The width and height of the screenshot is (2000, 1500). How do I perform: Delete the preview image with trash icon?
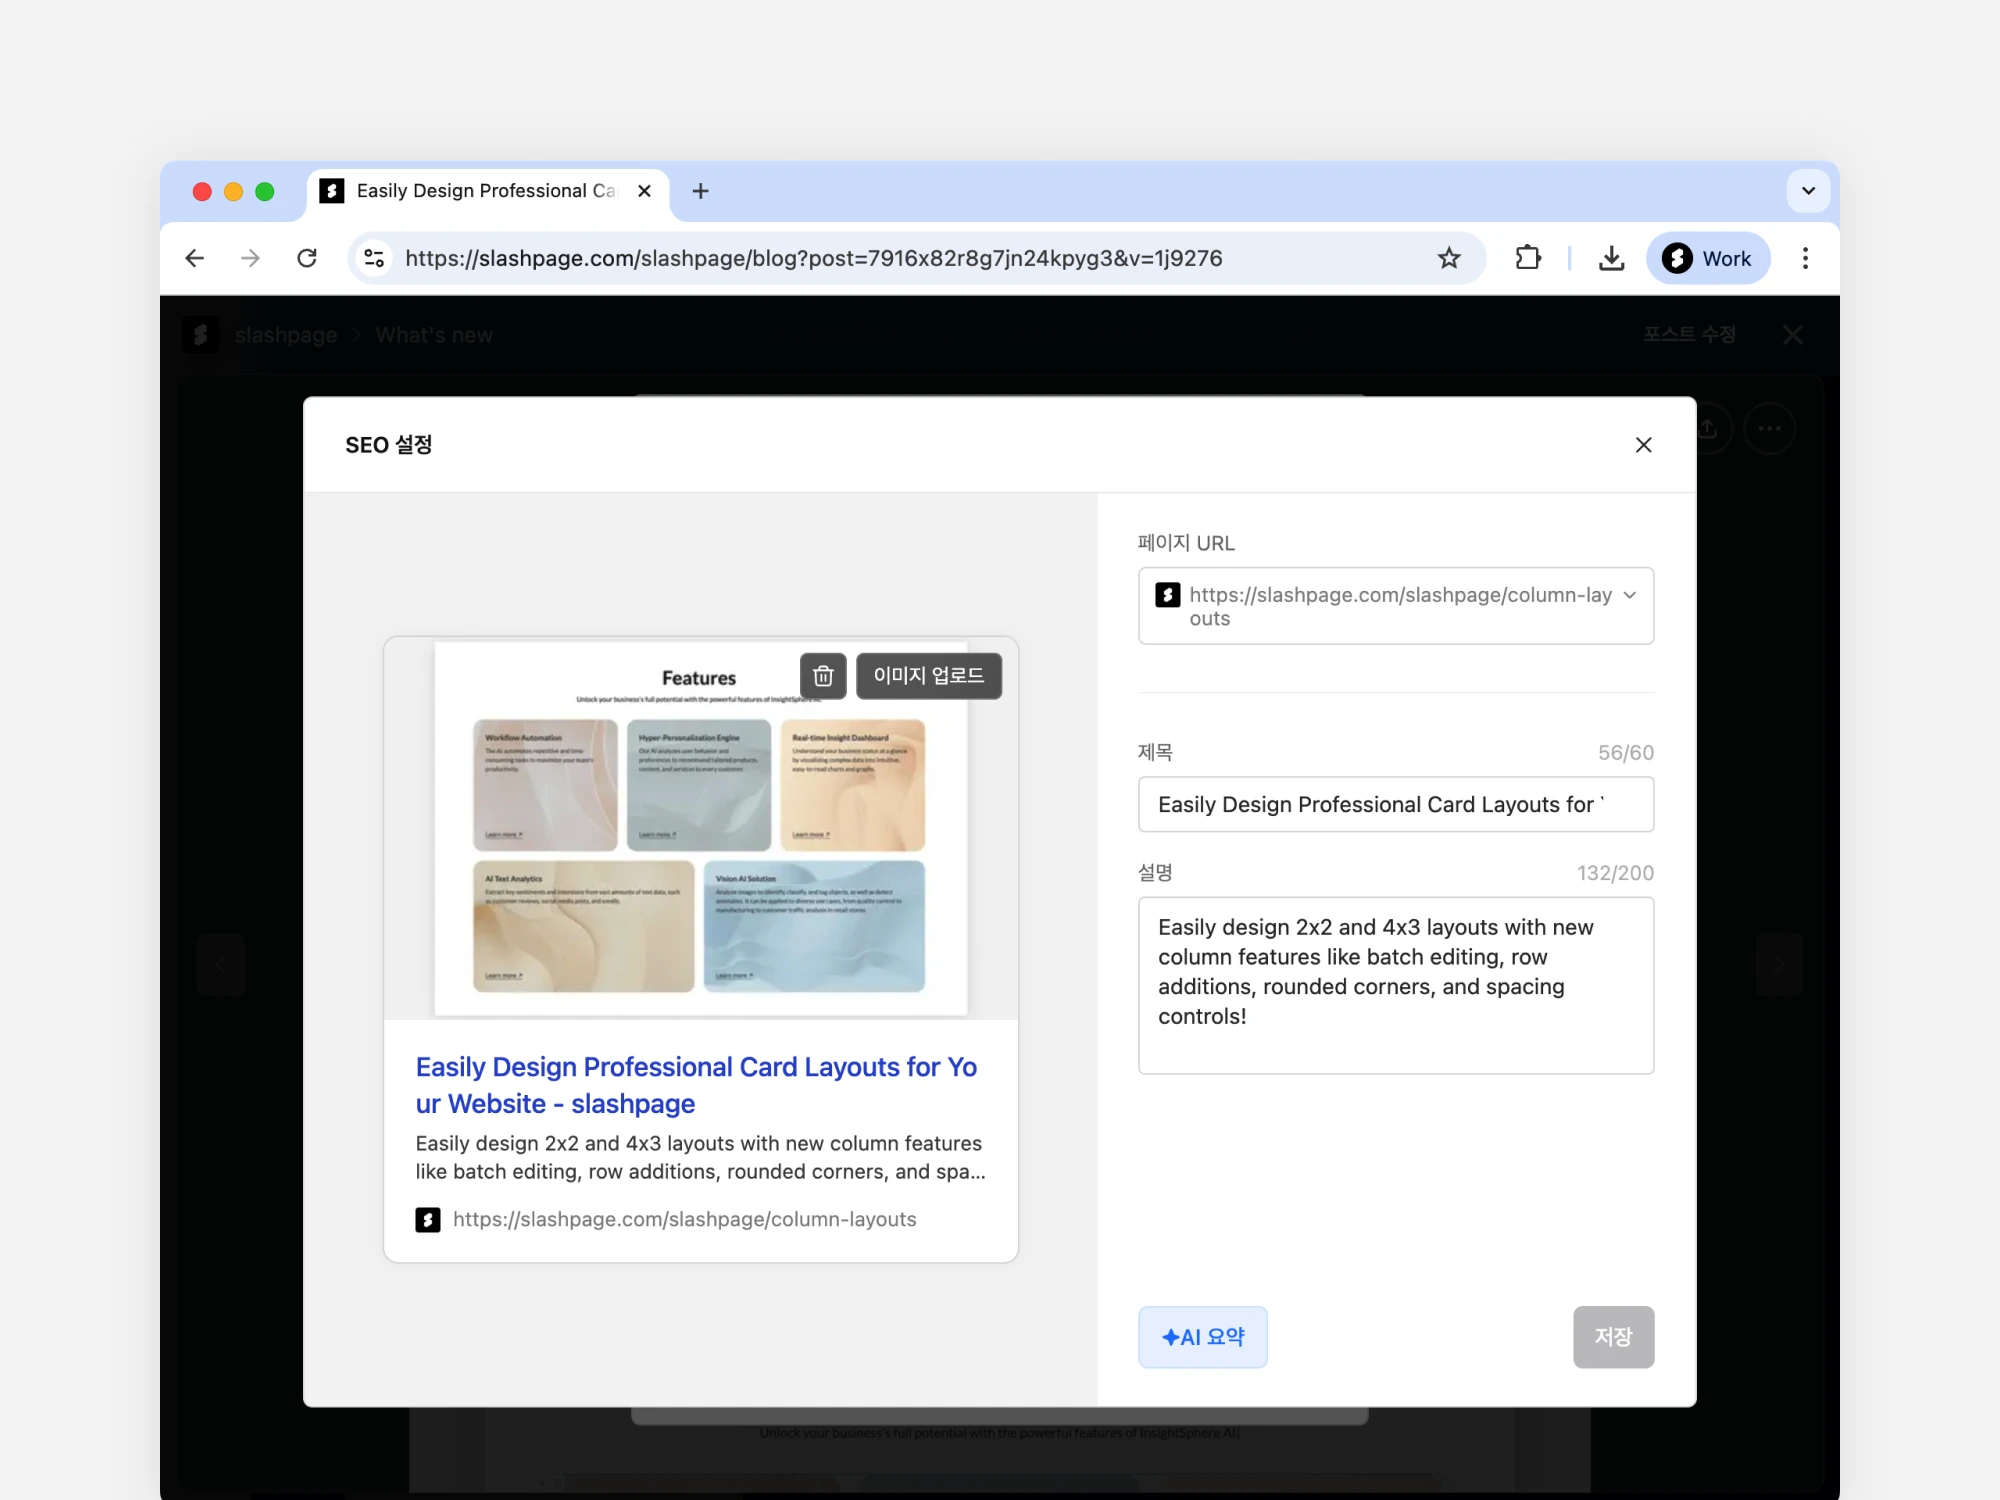pos(823,676)
